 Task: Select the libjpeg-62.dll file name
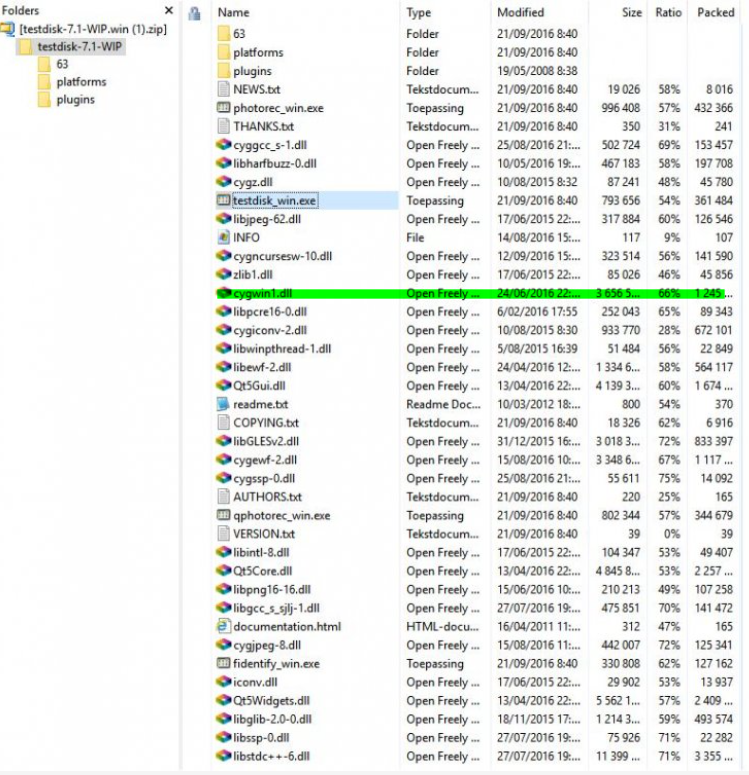tap(267, 219)
